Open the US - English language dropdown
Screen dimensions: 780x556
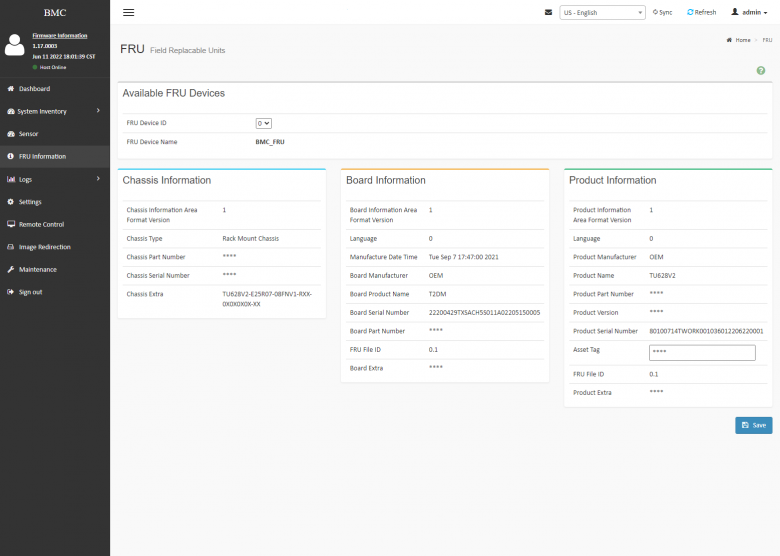(x=602, y=13)
